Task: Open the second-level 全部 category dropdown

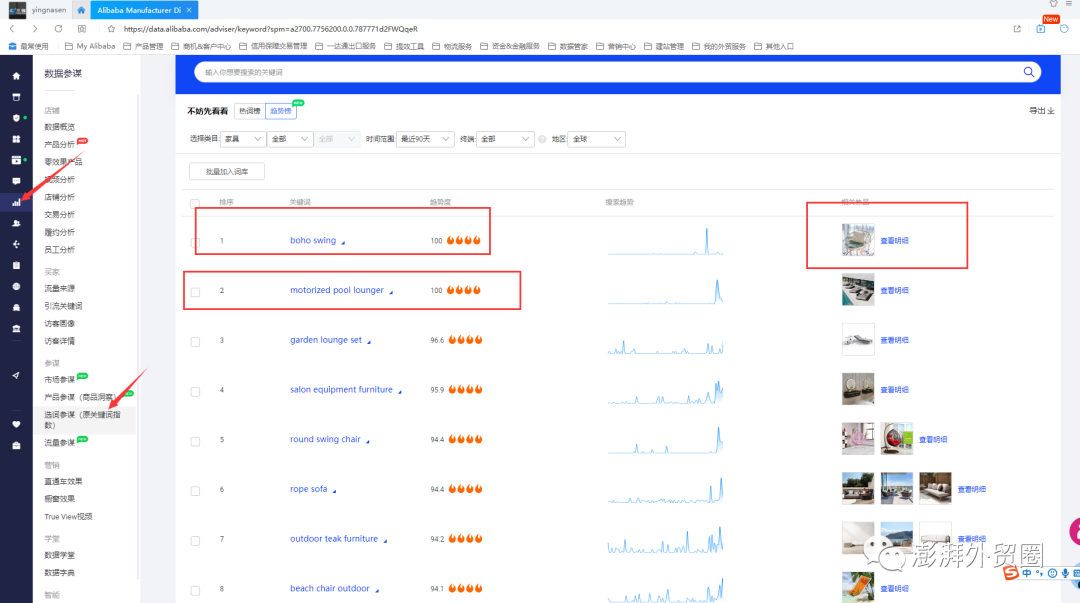Action: 289,139
